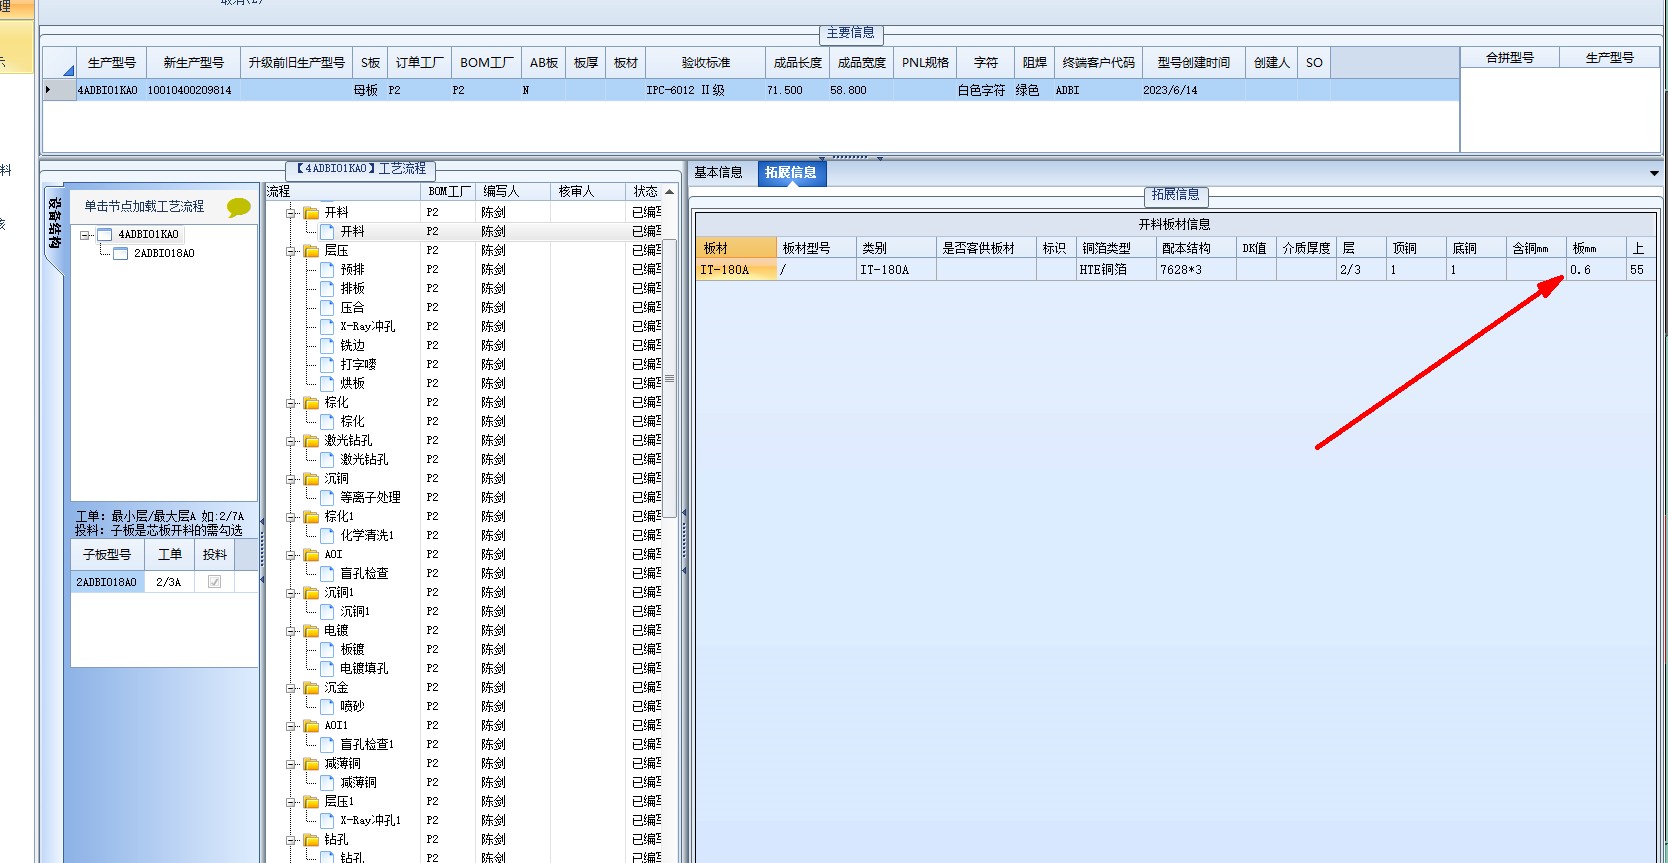Viewport: 1668px width, 863px height.
Task: Click the process list vertical scrollbar thumb
Action: click(x=669, y=378)
